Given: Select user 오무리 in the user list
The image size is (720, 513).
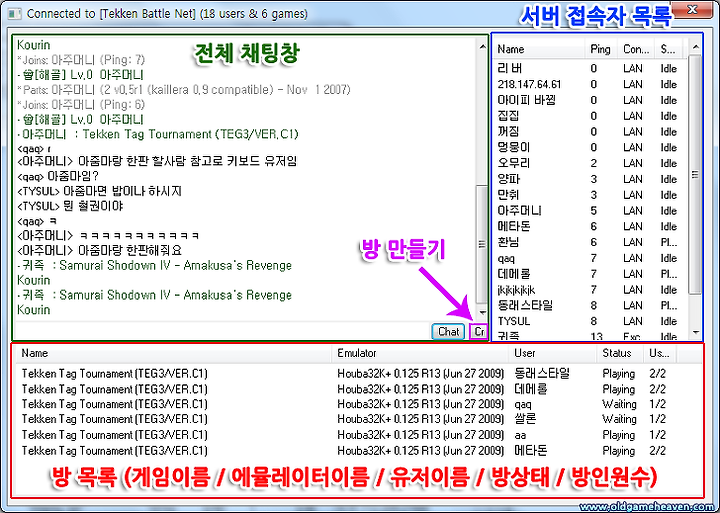Looking at the screenshot, I should 591,163.
